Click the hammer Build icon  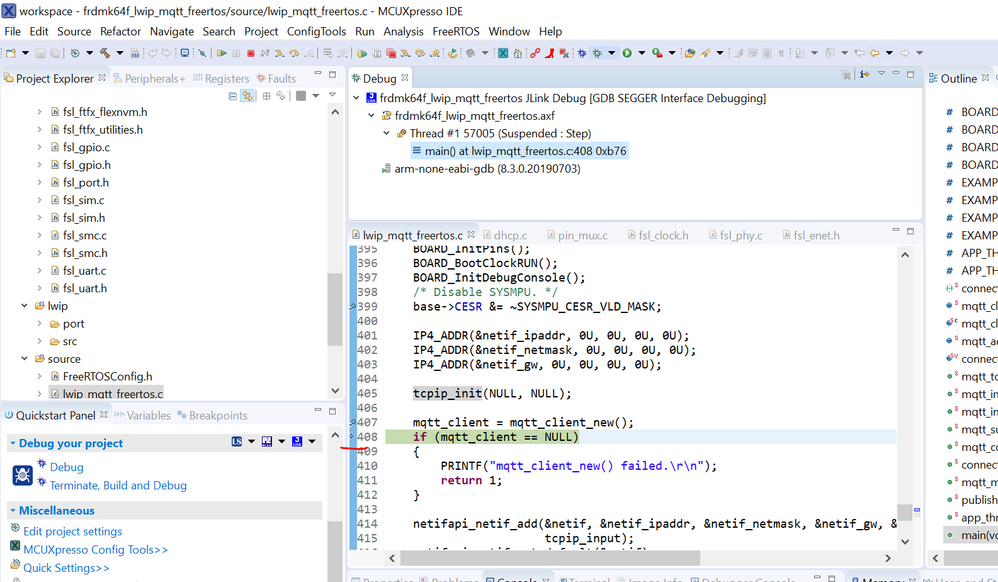[104, 53]
